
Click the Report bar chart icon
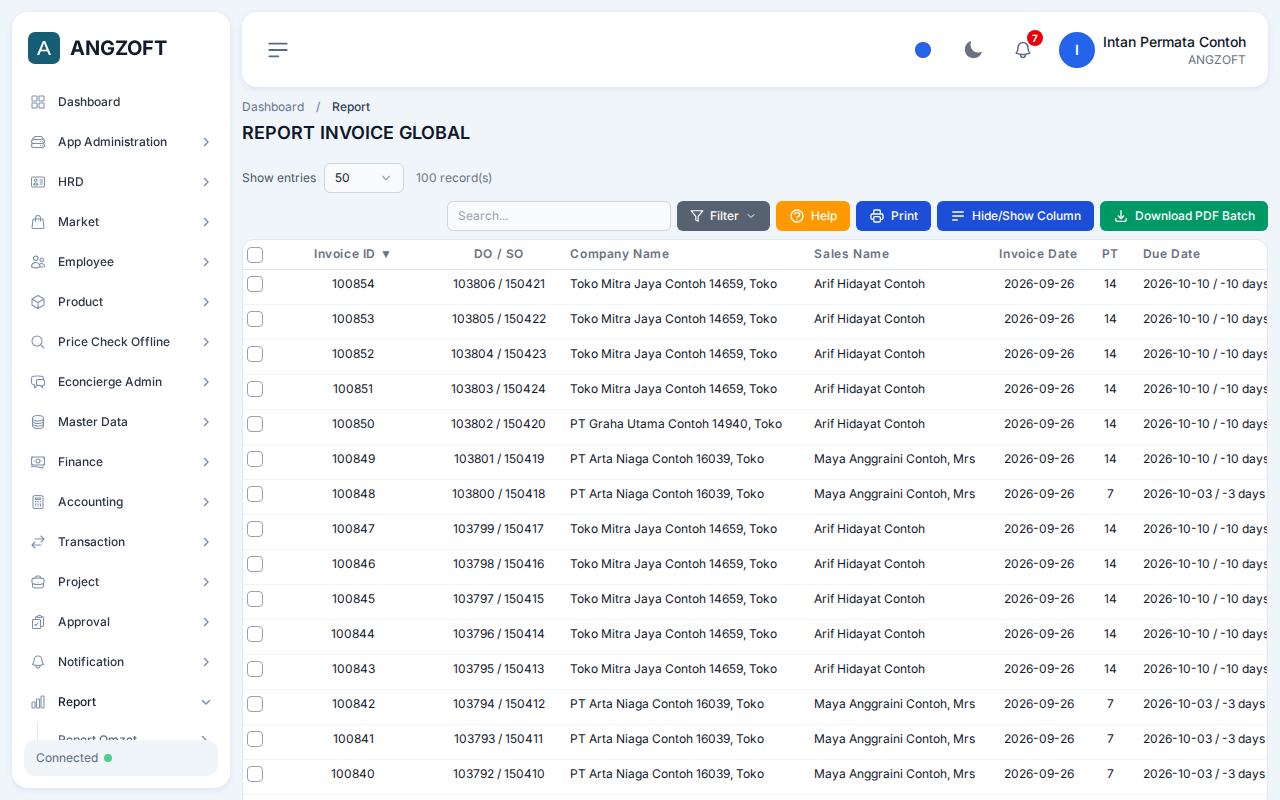pos(38,702)
